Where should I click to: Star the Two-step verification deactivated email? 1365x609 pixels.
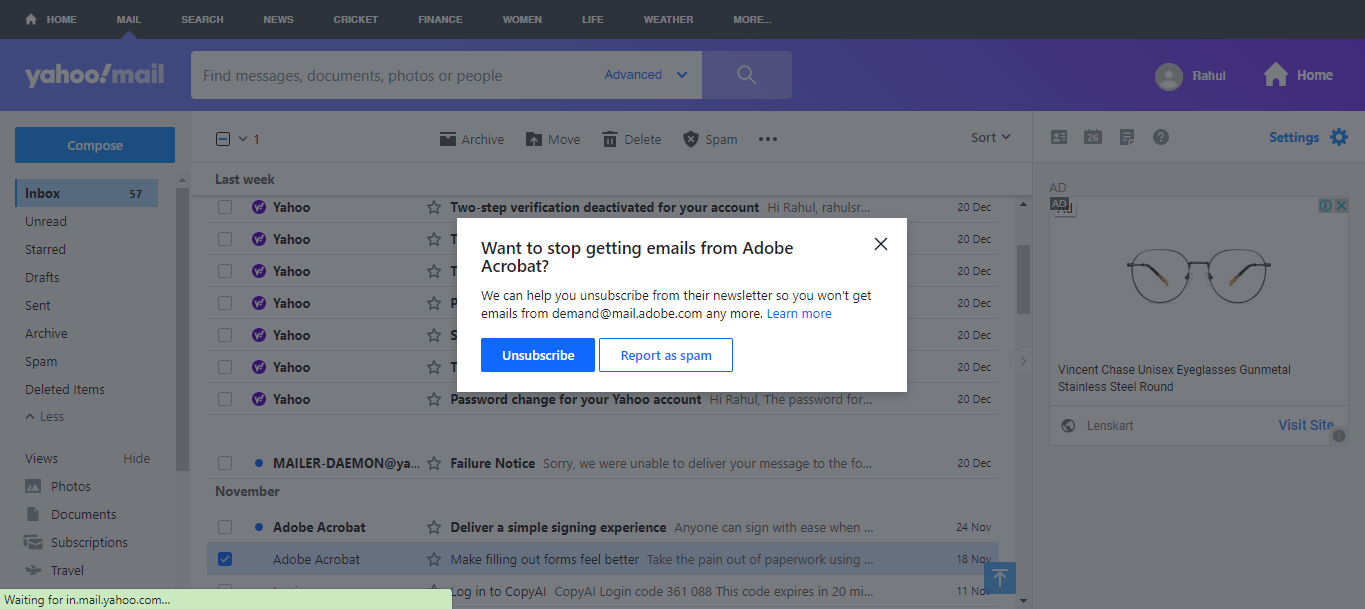[434, 207]
